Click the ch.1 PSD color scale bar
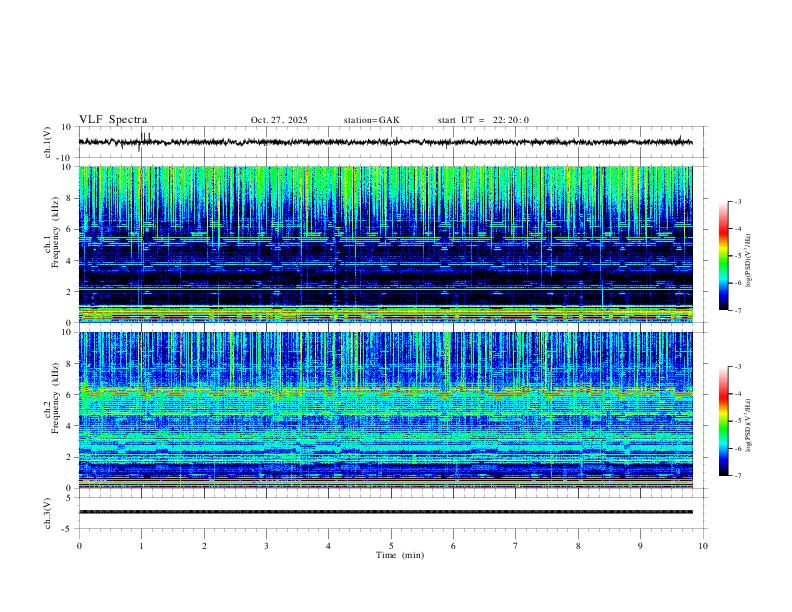Image resolution: width=792 pixels, height=612 pixels. click(x=724, y=256)
